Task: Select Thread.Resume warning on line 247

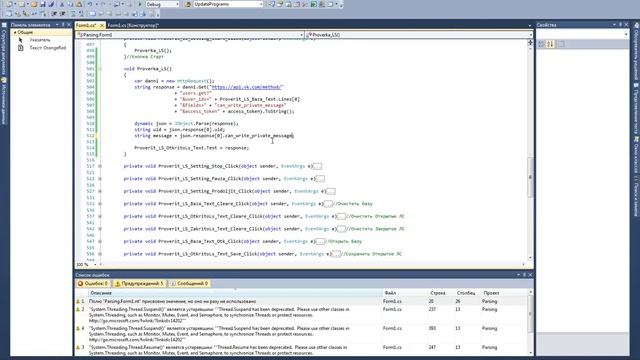Action: pyautogui.click(x=301, y=350)
